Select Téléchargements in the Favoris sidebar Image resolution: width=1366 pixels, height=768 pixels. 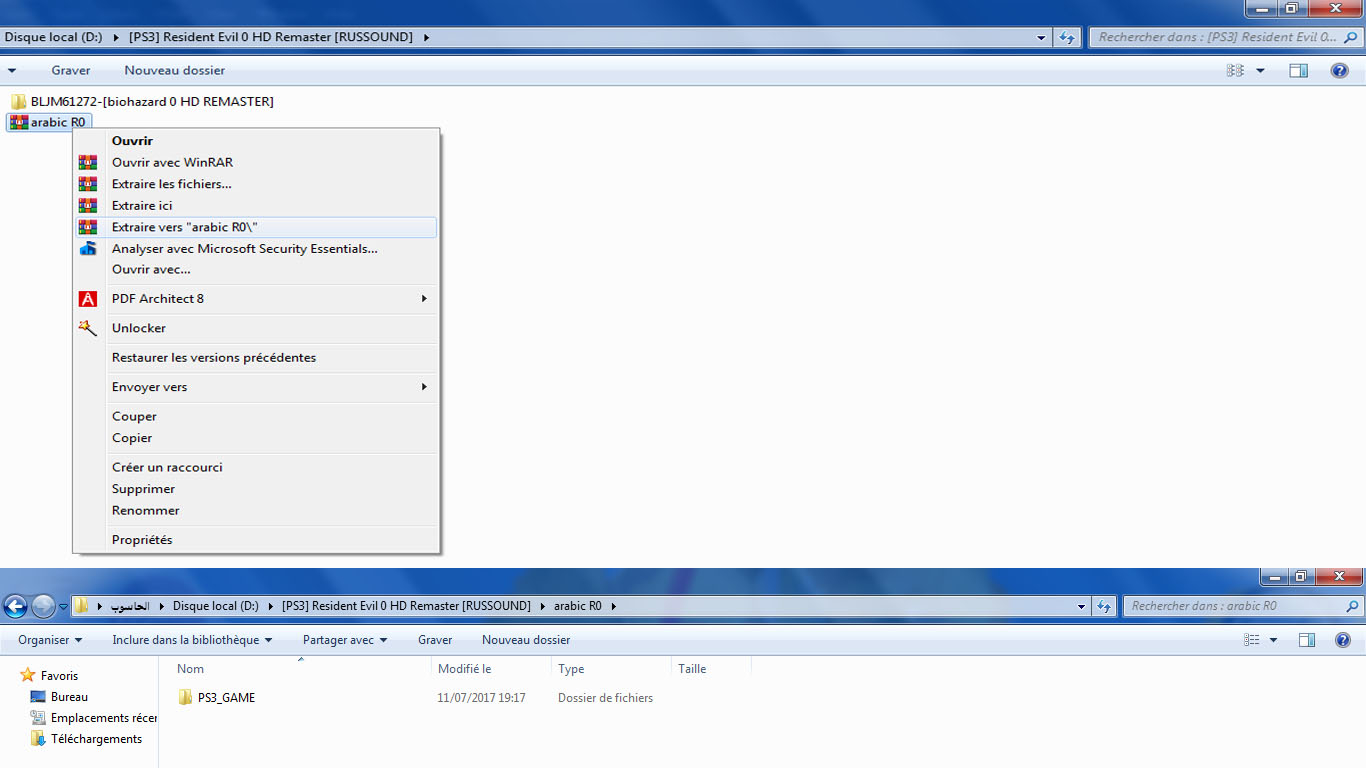[x=96, y=739]
